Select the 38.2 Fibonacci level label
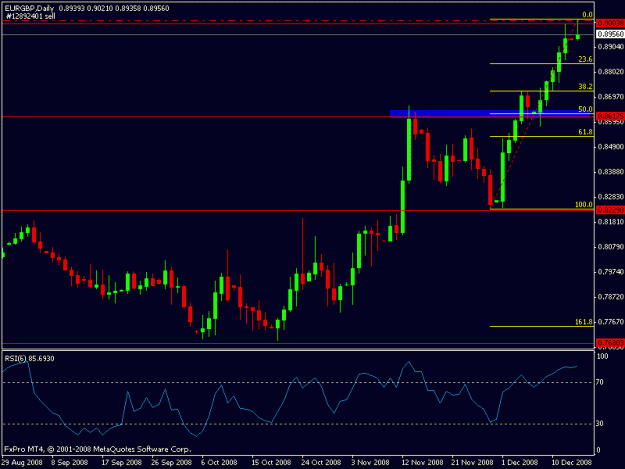Image resolution: width=625 pixels, height=469 pixels. click(585, 86)
